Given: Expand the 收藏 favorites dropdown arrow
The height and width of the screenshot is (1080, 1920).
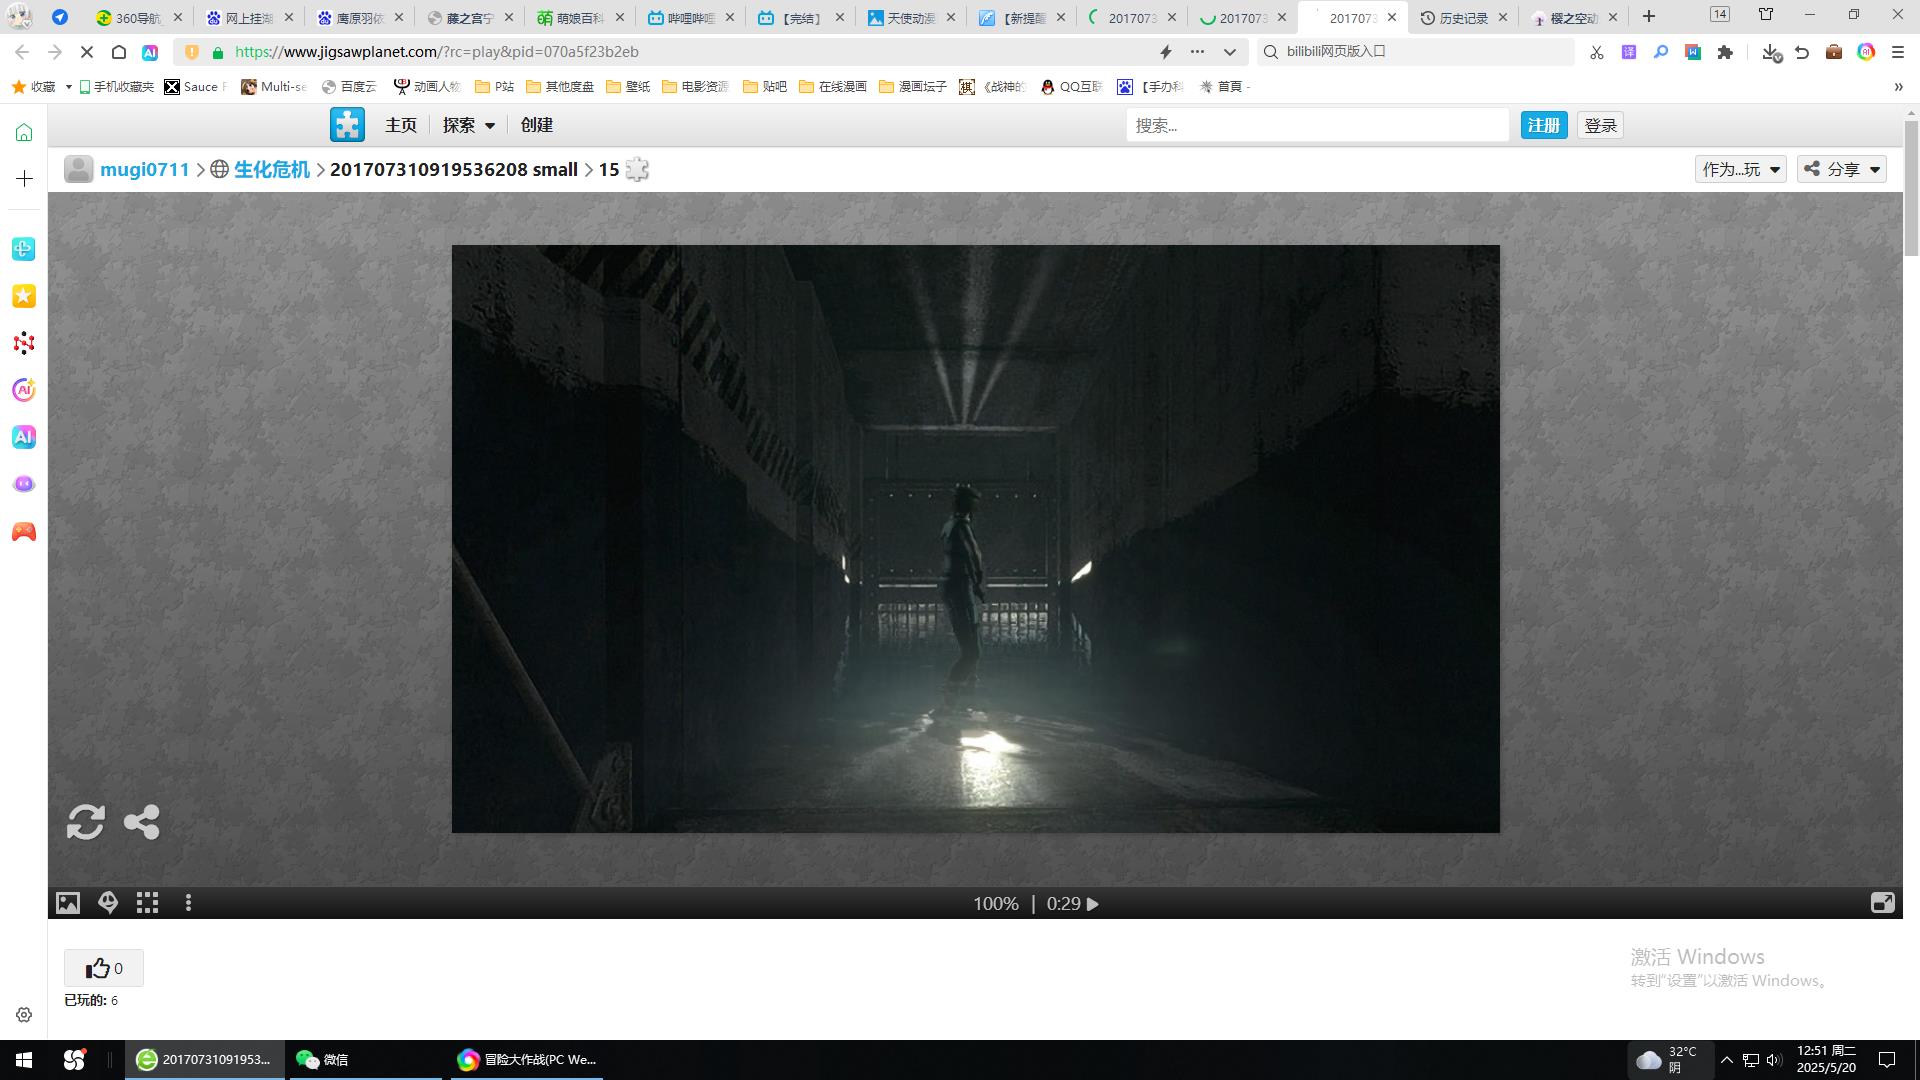Looking at the screenshot, I should (68, 87).
